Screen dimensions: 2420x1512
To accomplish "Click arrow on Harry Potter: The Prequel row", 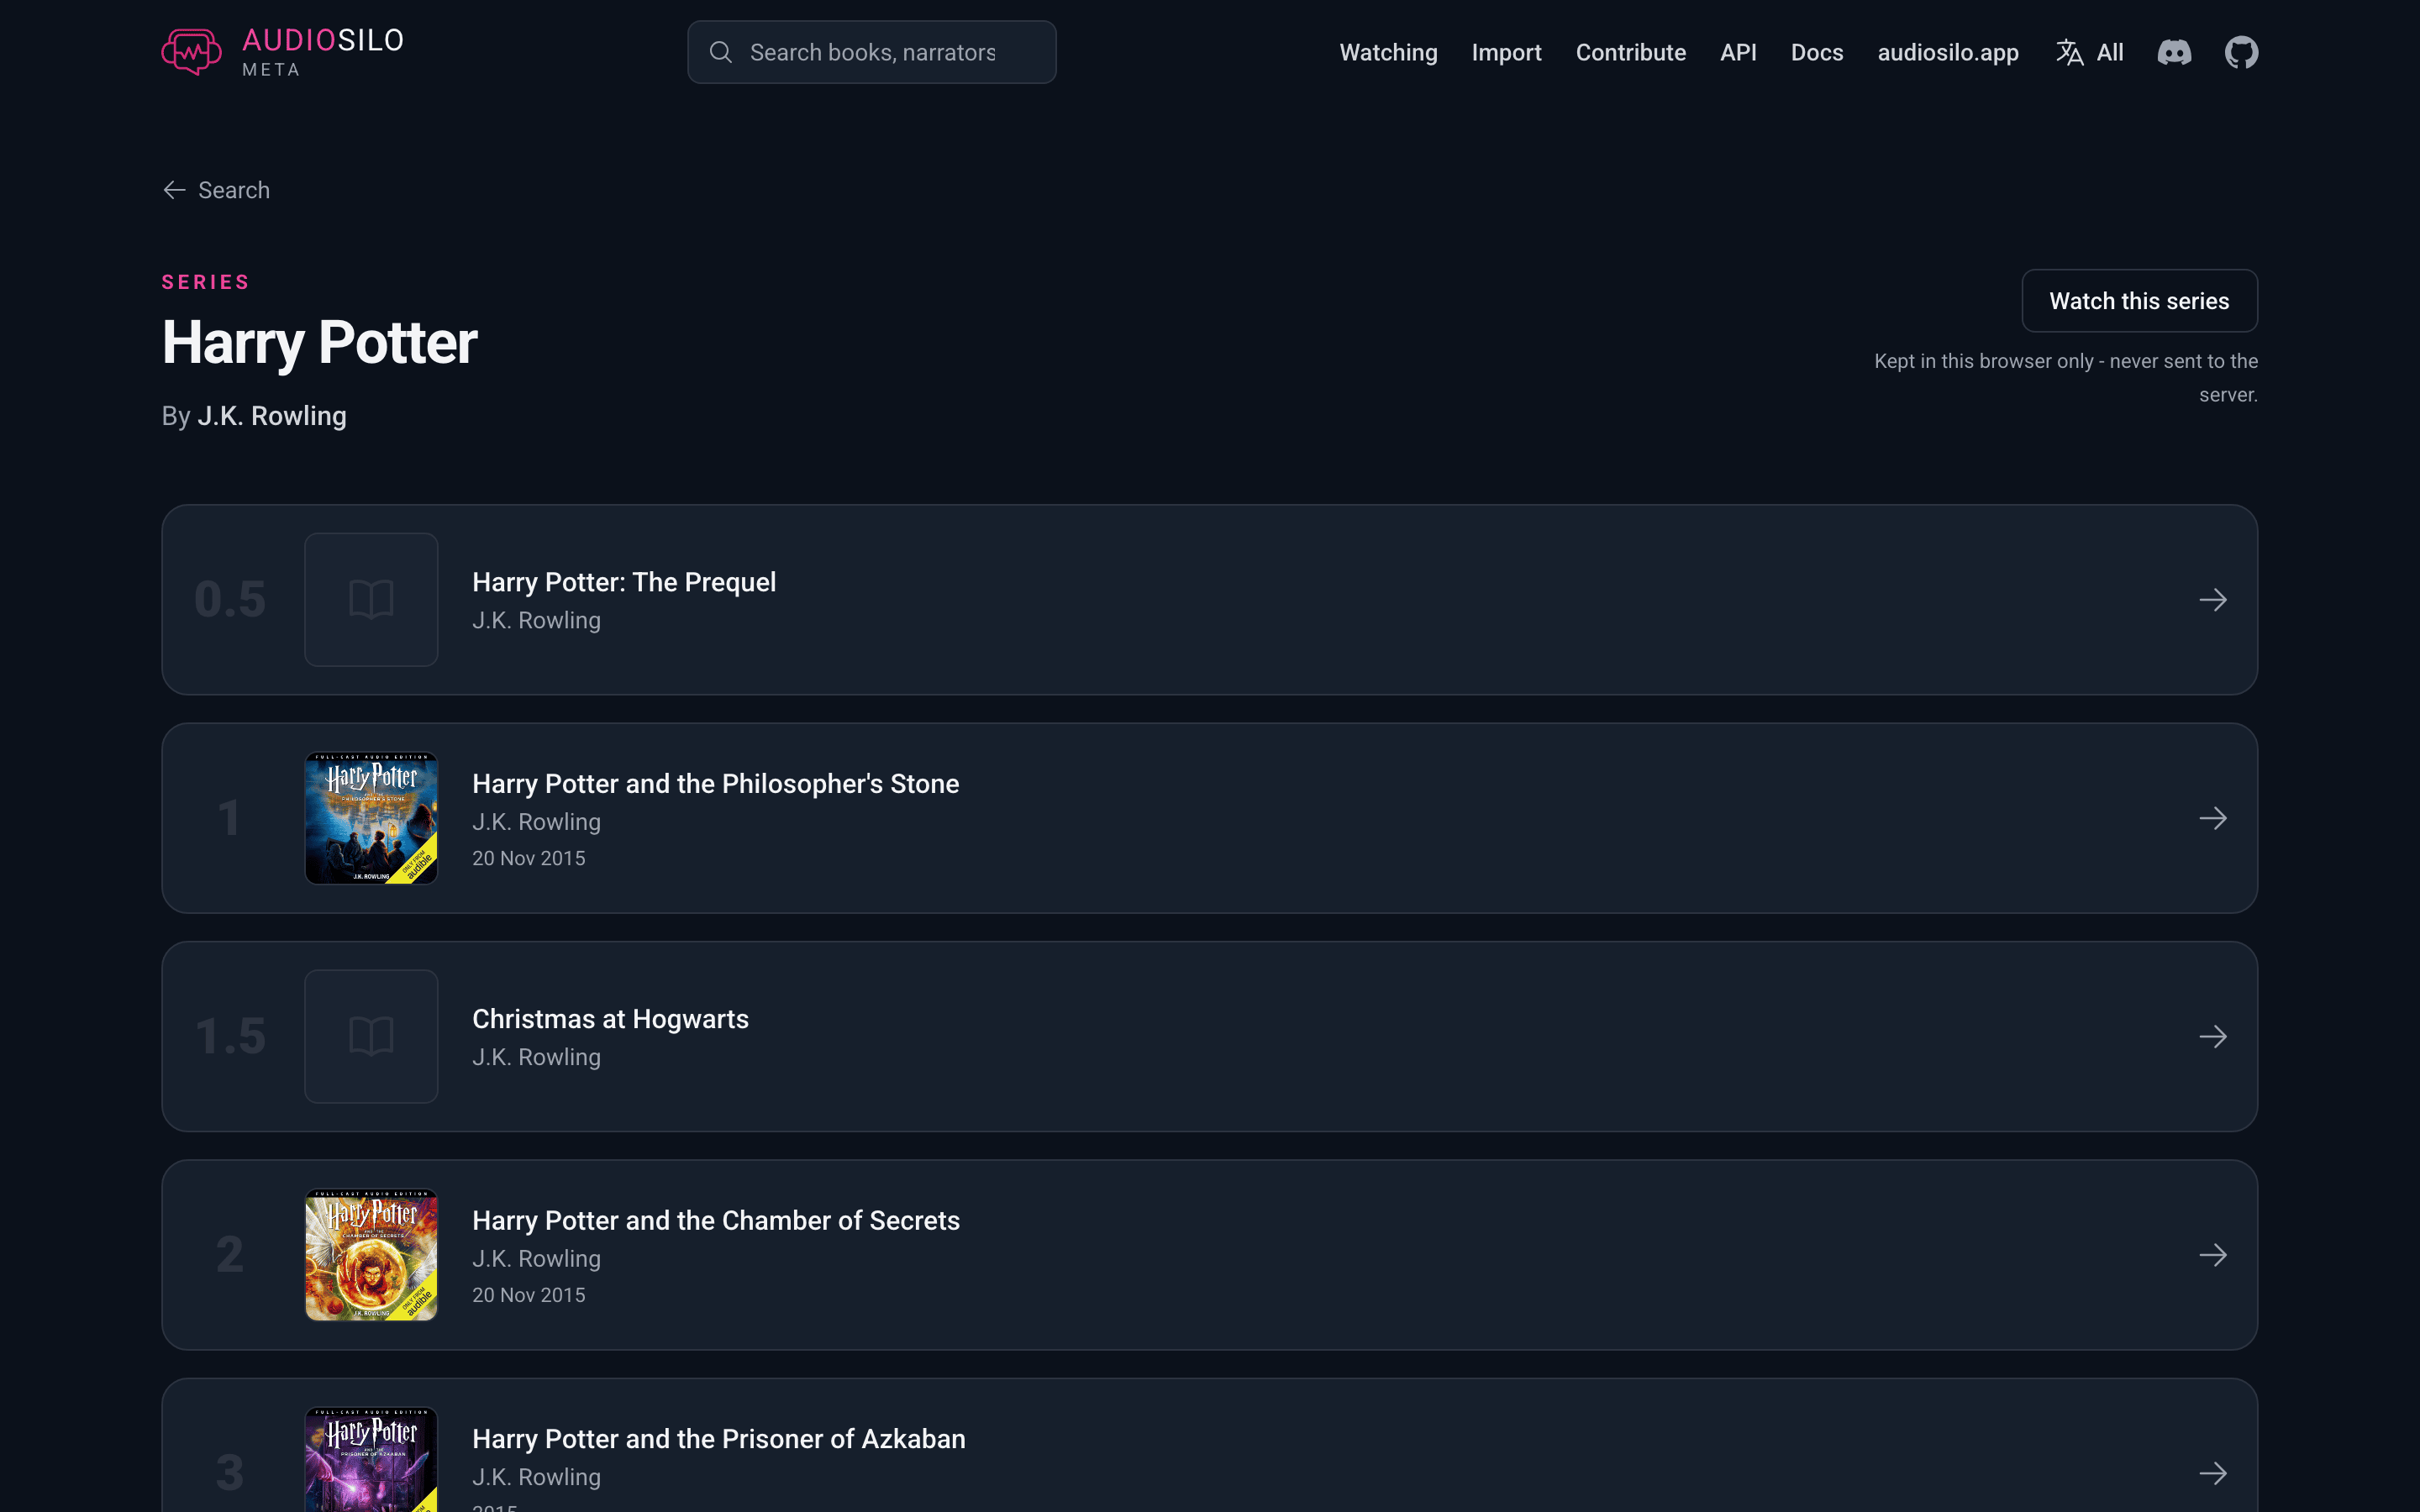I will click(2213, 600).
